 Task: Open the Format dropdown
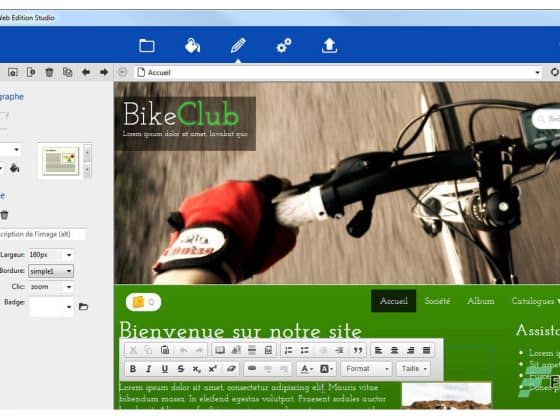[366, 369]
